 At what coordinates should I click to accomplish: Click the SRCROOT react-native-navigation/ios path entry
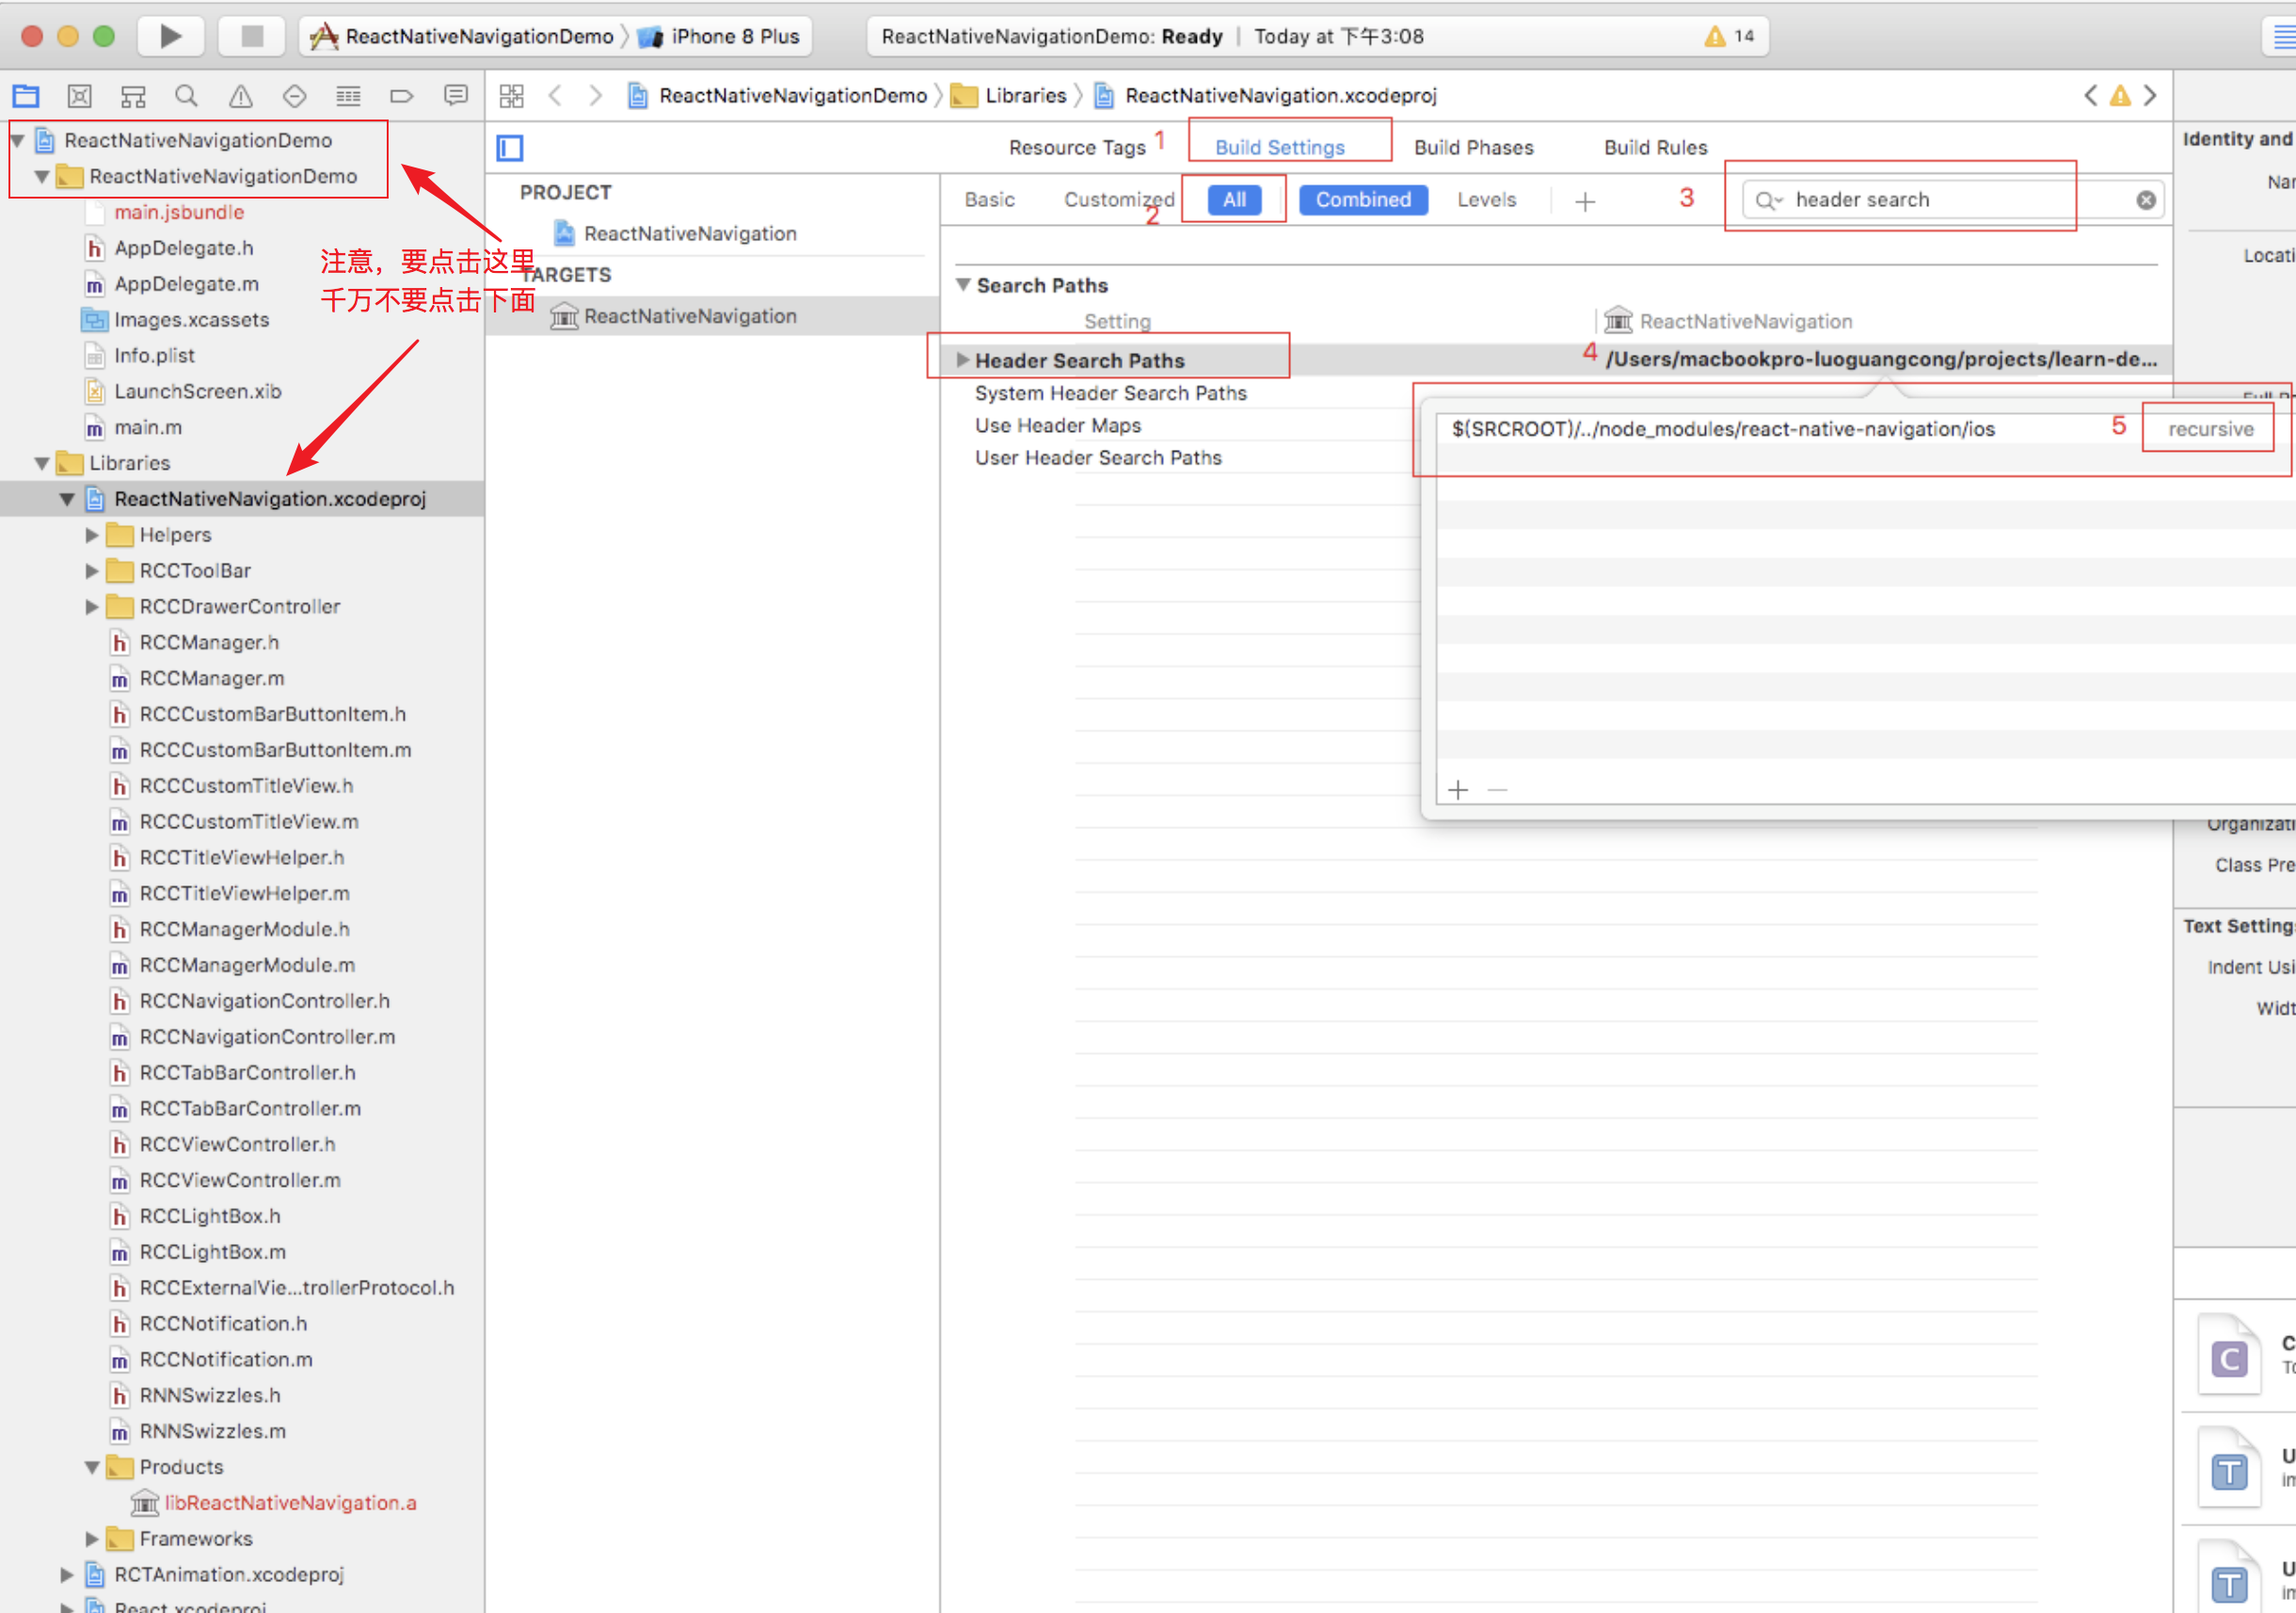point(1723,429)
